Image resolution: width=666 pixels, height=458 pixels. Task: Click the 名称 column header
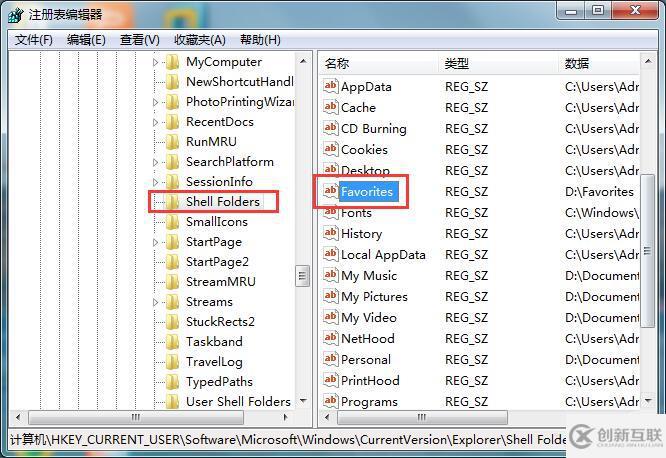337,63
